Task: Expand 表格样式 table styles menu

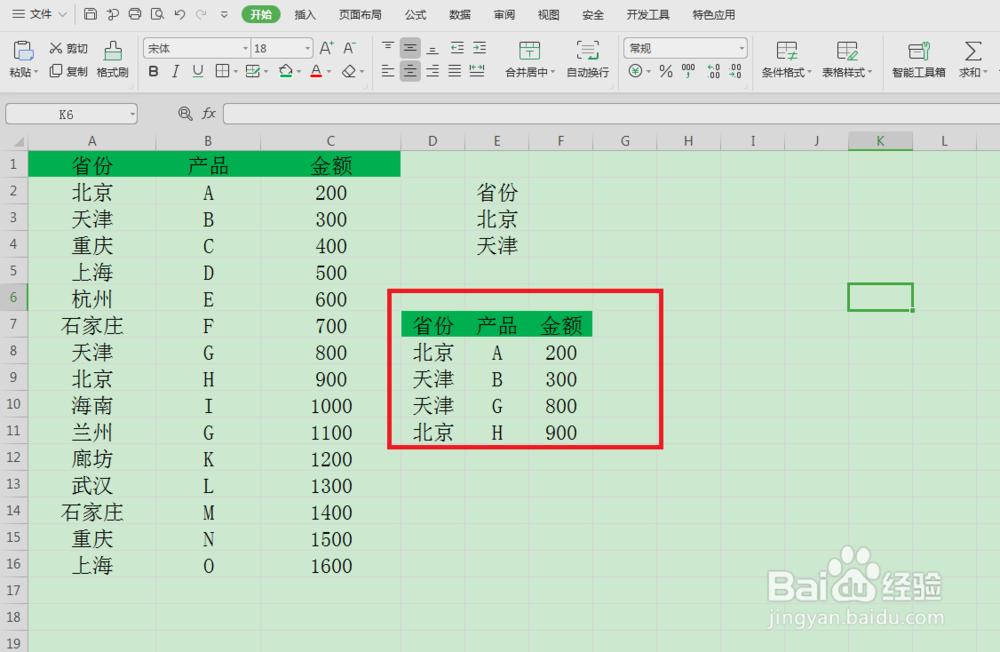Action: tap(869, 72)
